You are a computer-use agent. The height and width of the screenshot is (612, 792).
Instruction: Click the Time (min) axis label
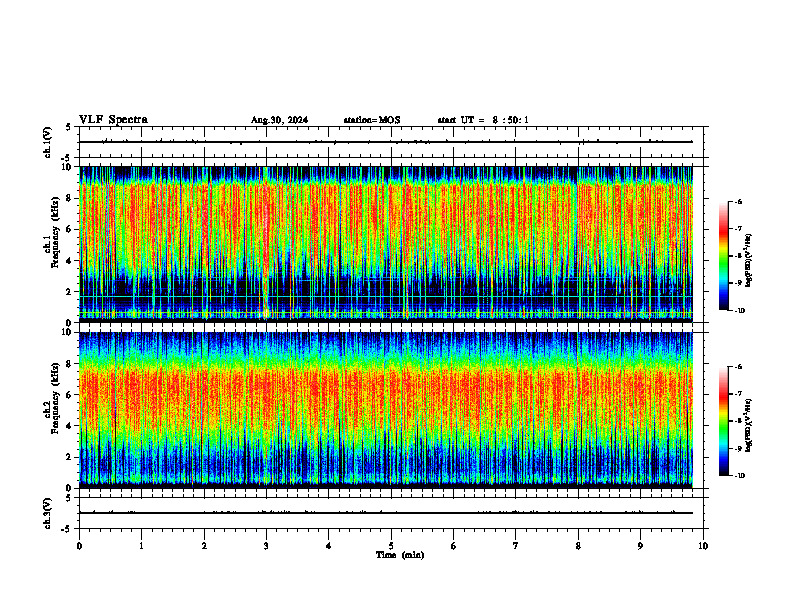point(400,555)
